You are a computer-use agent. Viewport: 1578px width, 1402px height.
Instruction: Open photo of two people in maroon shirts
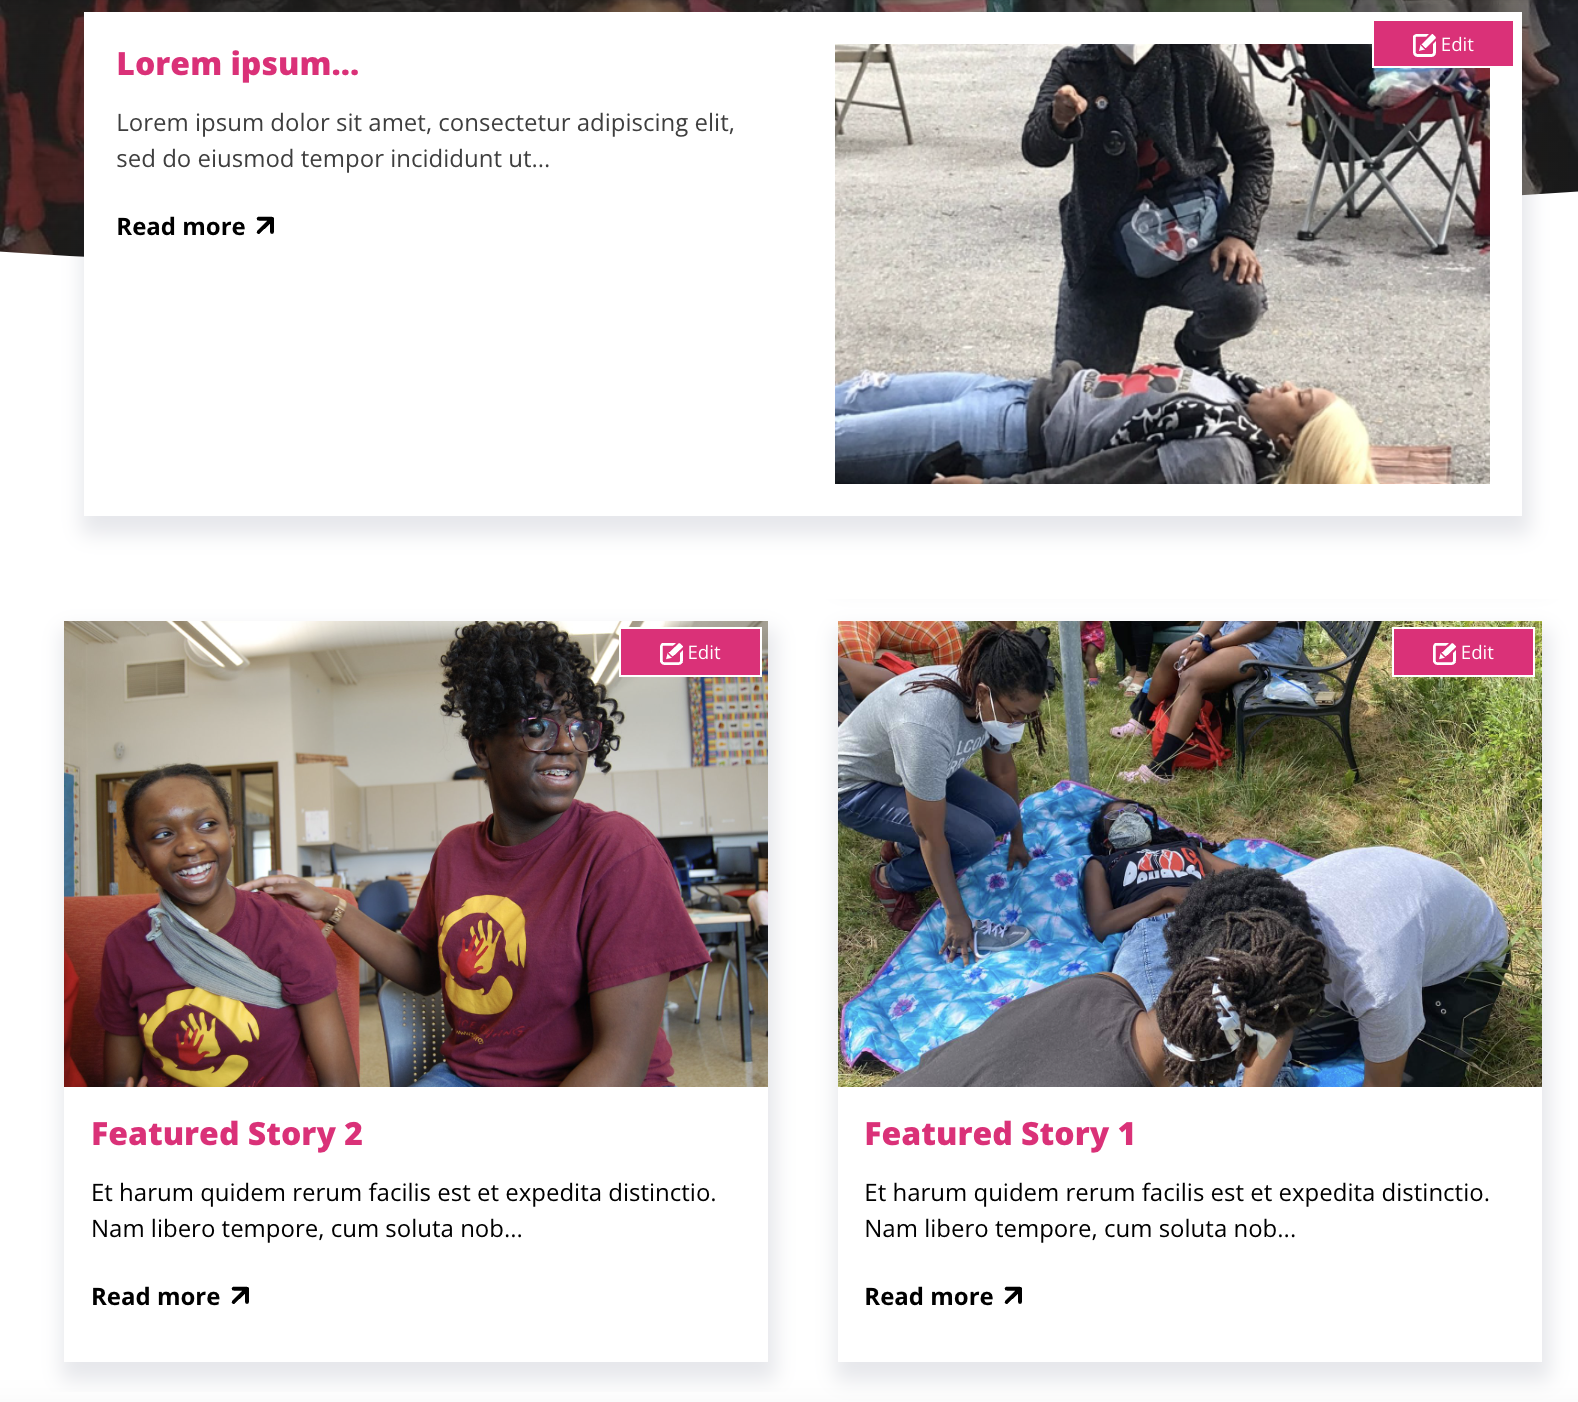pos(416,854)
